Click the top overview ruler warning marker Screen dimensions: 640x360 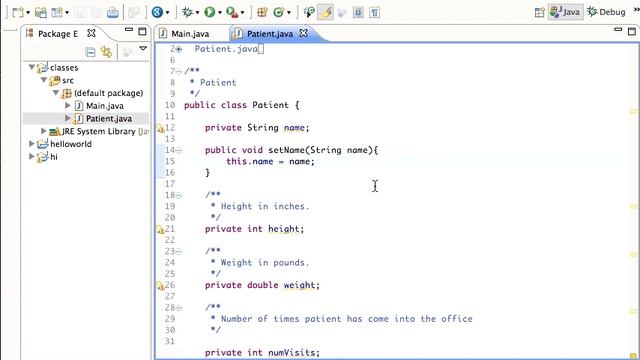click(x=633, y=111)
